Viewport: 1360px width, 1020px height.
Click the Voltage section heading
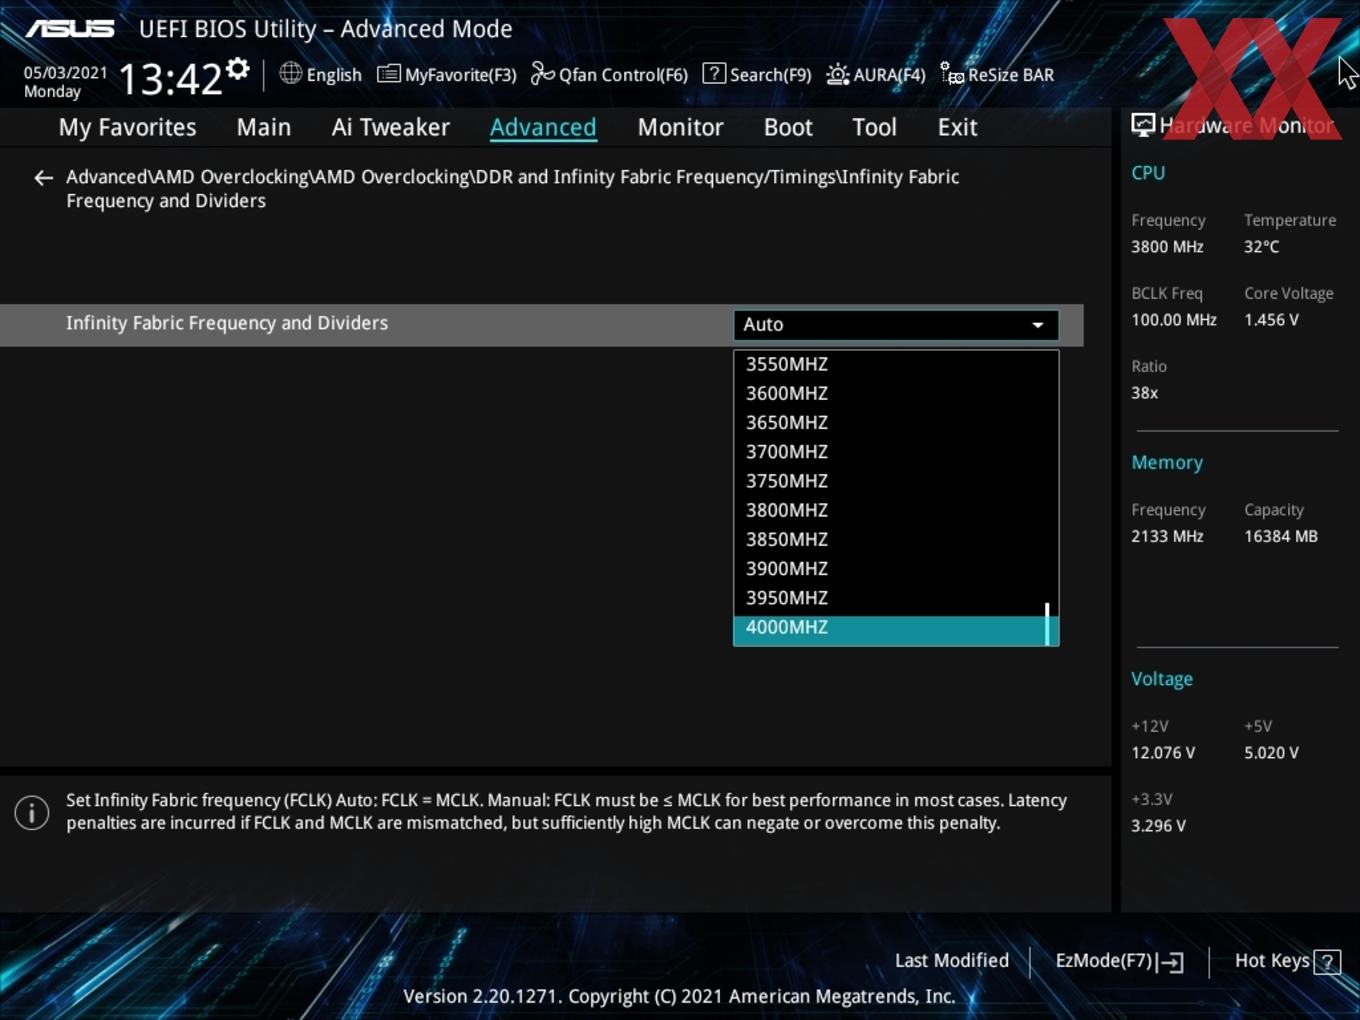[1162, 679]
